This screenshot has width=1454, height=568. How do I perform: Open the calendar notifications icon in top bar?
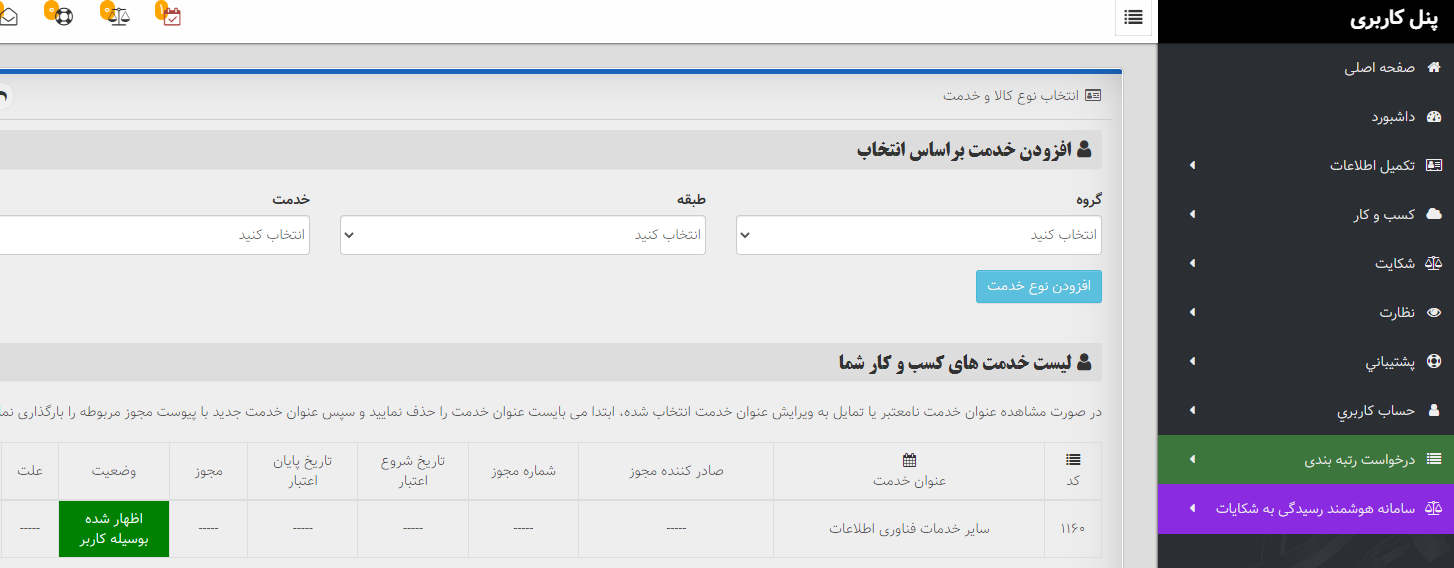[x=171, y=16]
